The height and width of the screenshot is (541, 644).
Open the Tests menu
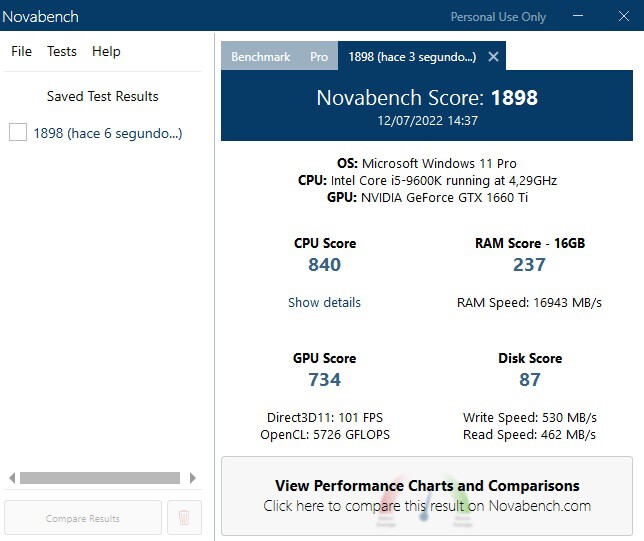point(62,51)
